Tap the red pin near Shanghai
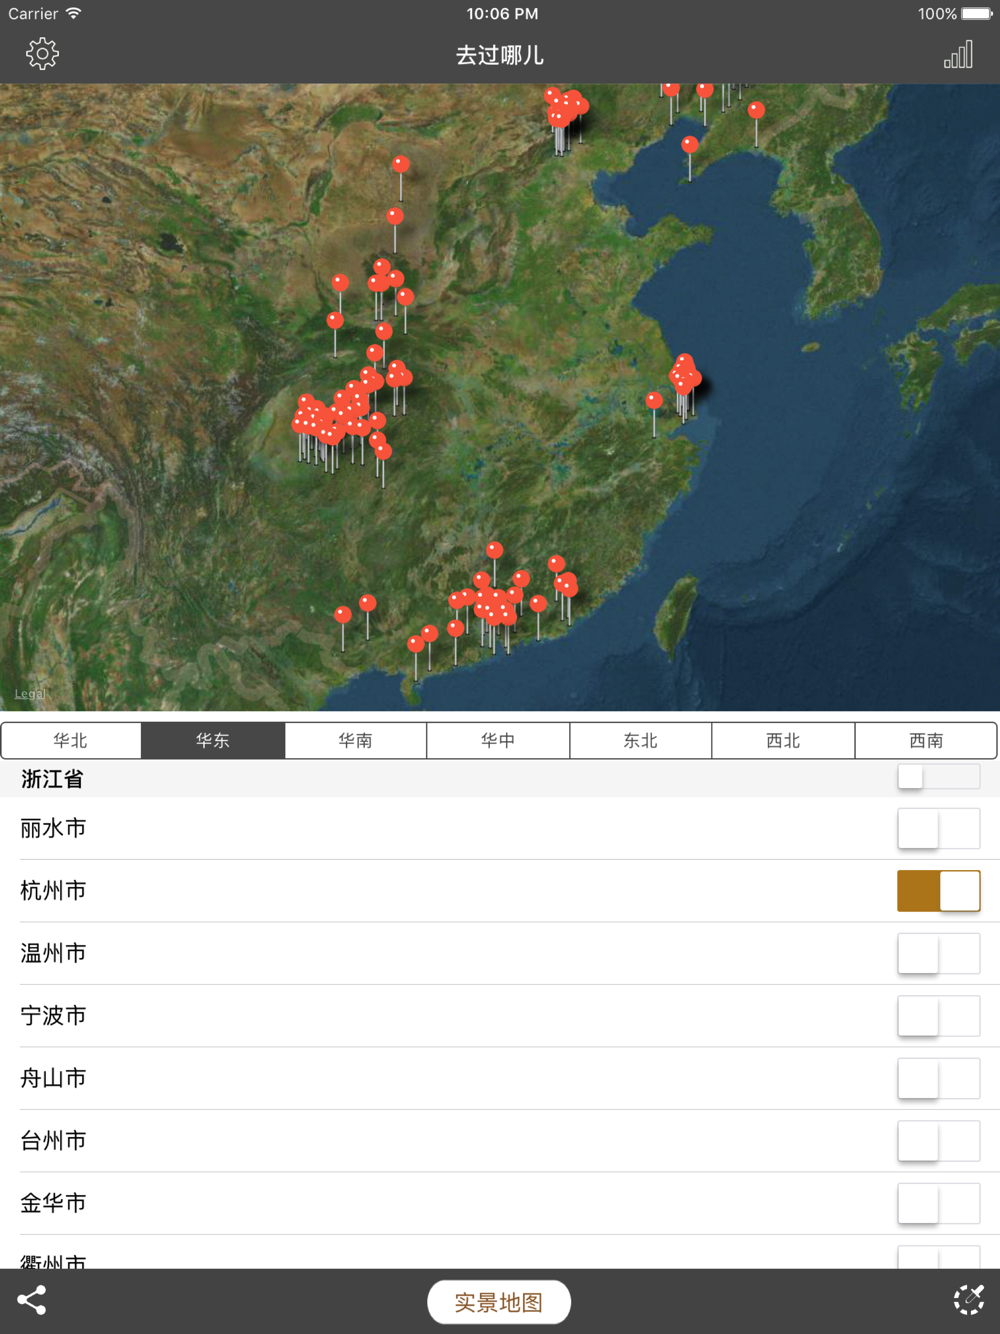This screenshot has width=1000, height=1334. 685,375
